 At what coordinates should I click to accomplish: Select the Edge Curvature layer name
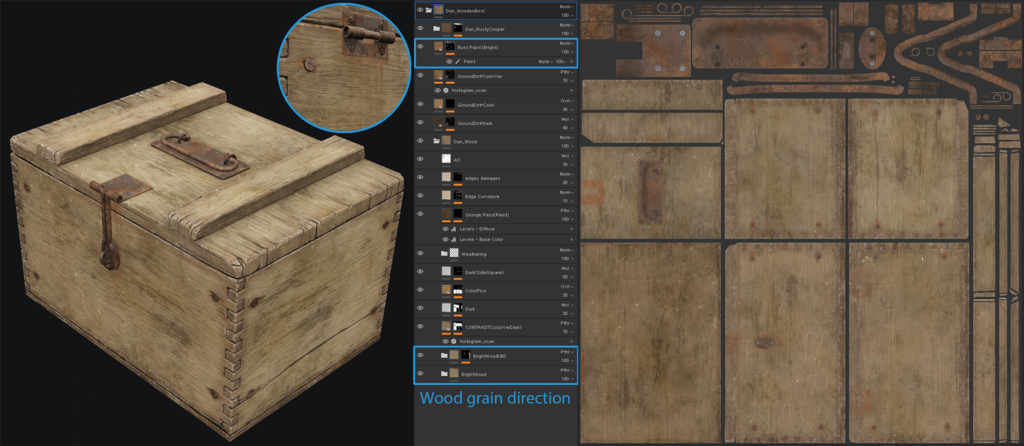(480, 197)
